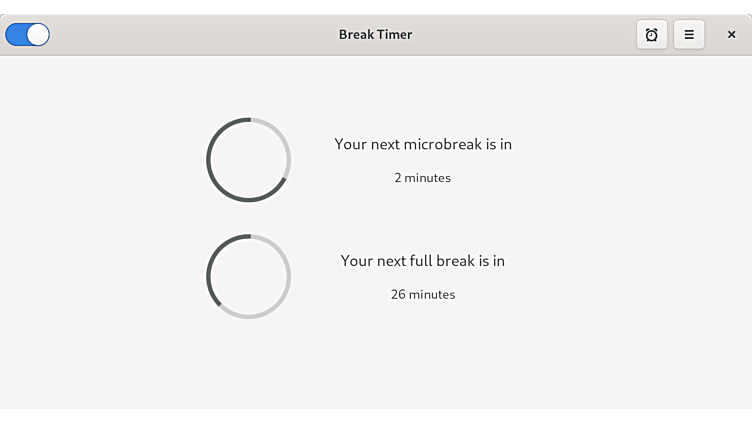This screenshot has width=752, height=423.
Task: Click the "Your next full break is in" label
Action: [x=423, y=261]
